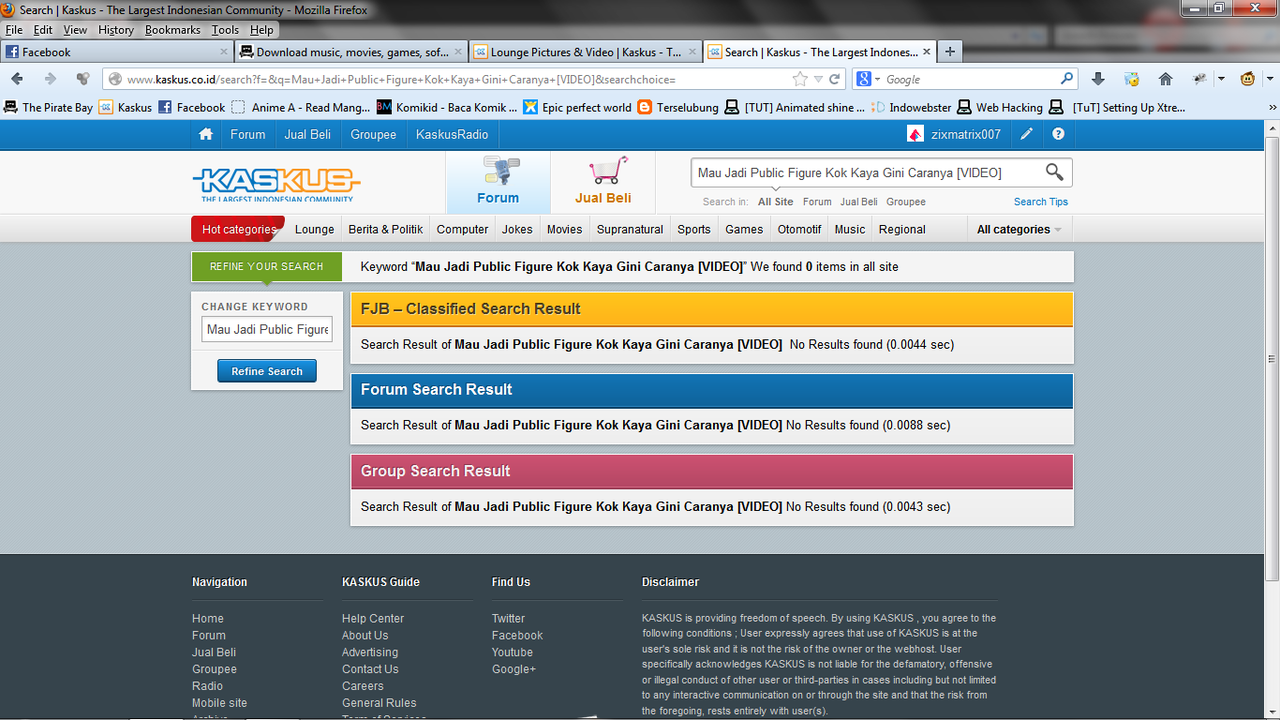Open the History menu
Viewport: 1280px width, 720px height.
point(116,30)
